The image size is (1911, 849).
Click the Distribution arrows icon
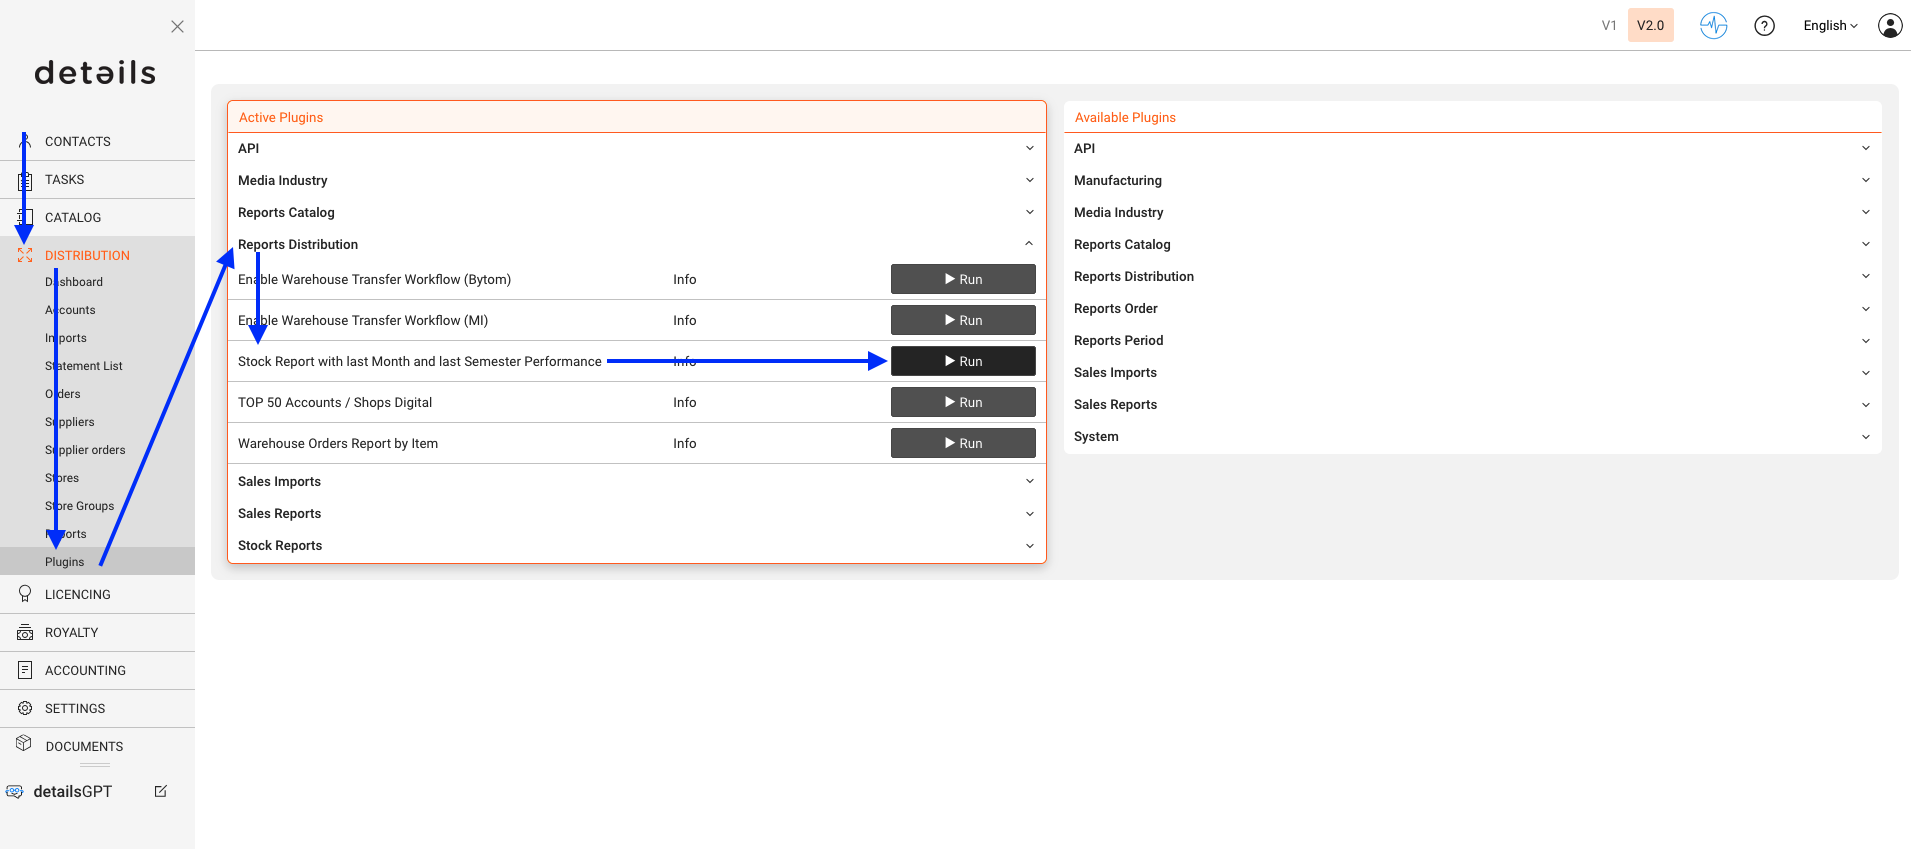25,255
